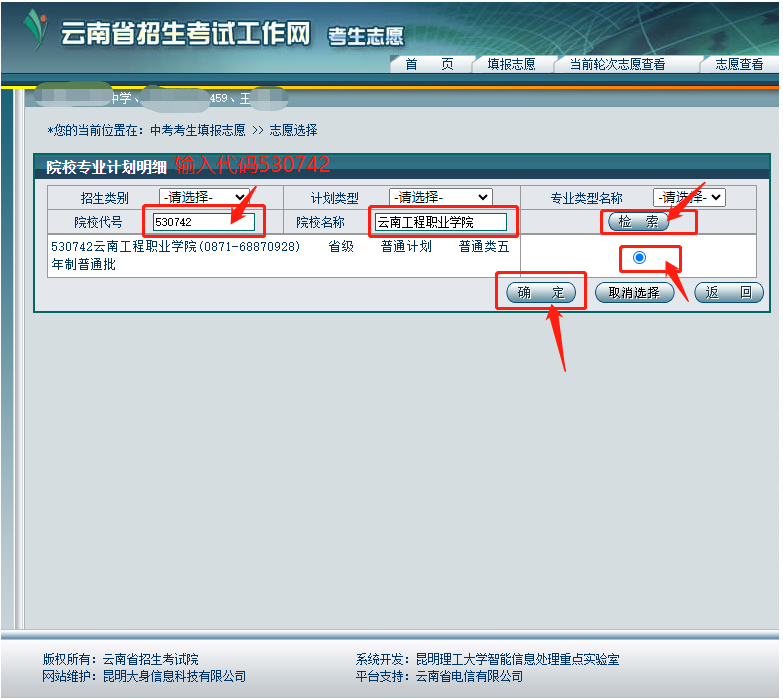Image resolution: width=783 pixels, height=698 pixels.
Task: Click the 中考考生填报志愿 breadcrumb
Action: [x=197, y=130]
